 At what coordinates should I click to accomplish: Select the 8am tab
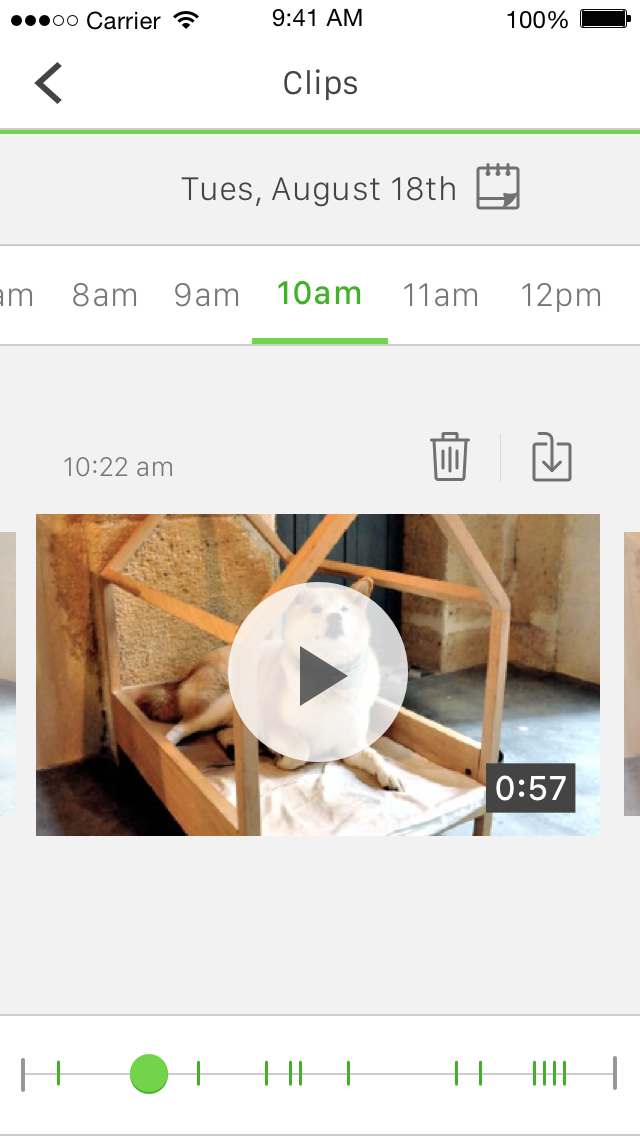[105, 296]
